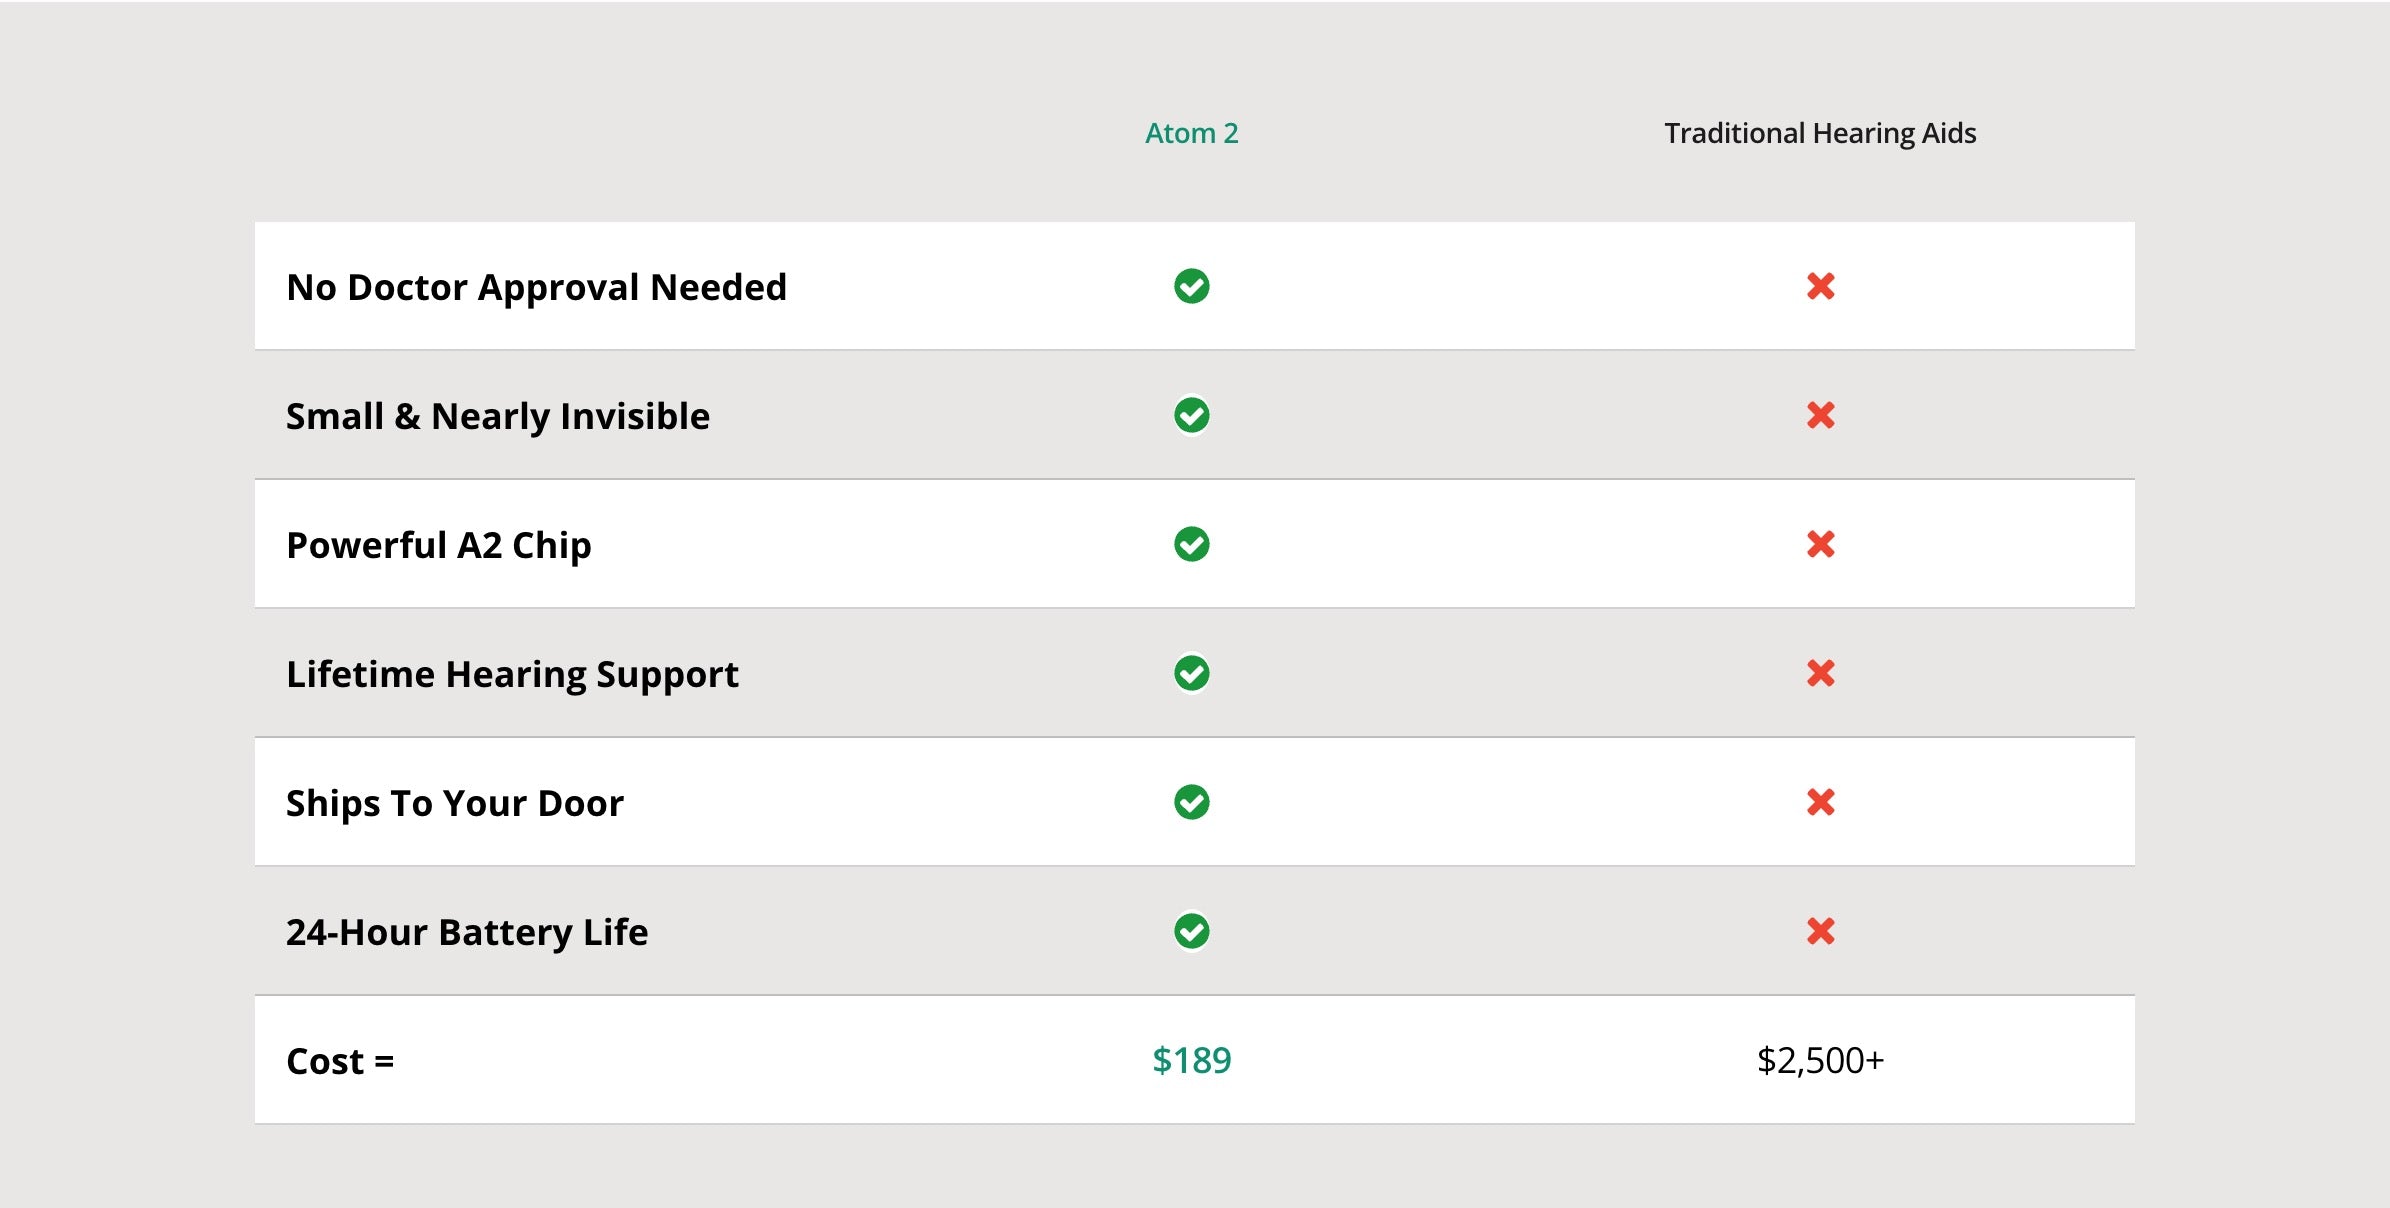Click red X in 24-Hour Battery Life row
Viewport: 2390px width, 1208px height.
point(1820,931)
